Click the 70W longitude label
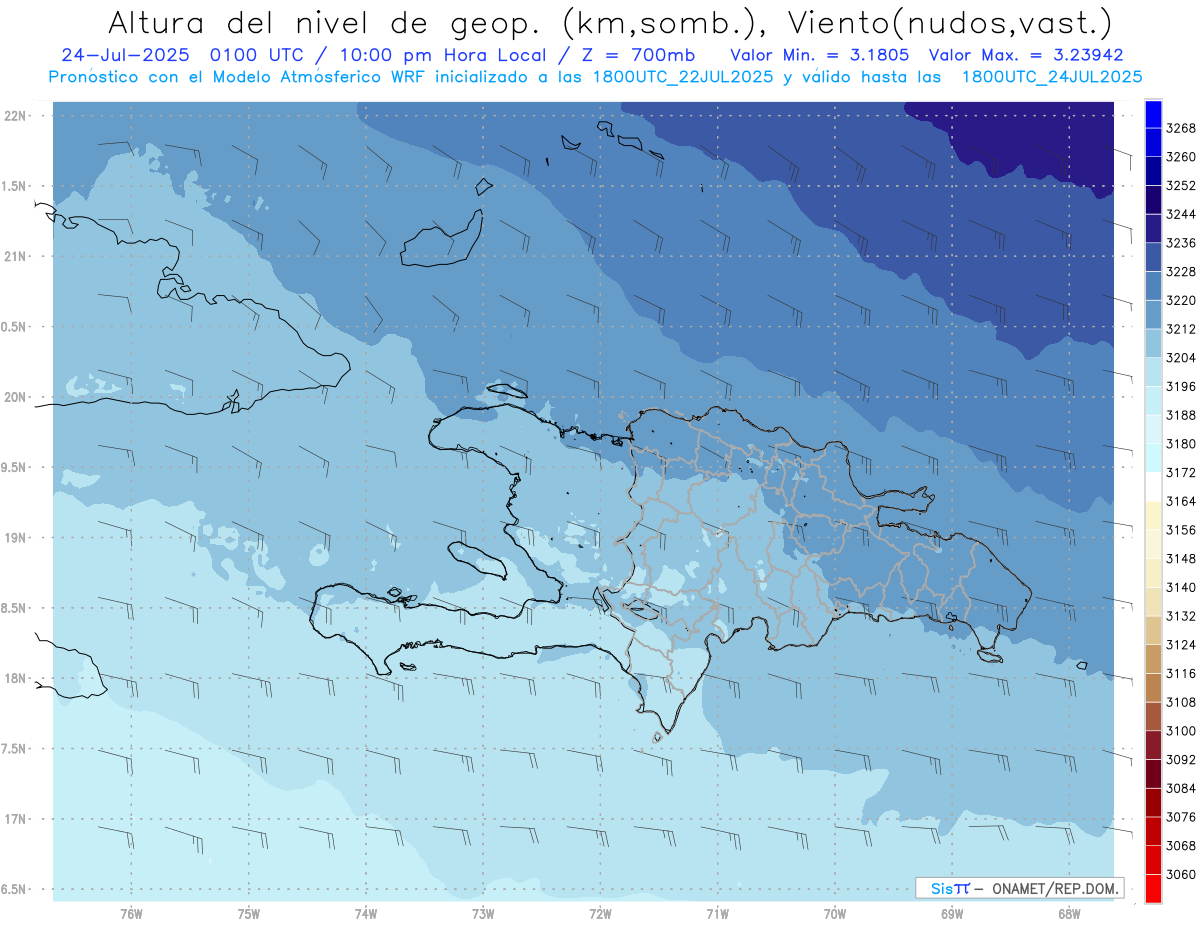Viewport: 1200px width, 927px height. pyautogui.click(x=835, y=913)
